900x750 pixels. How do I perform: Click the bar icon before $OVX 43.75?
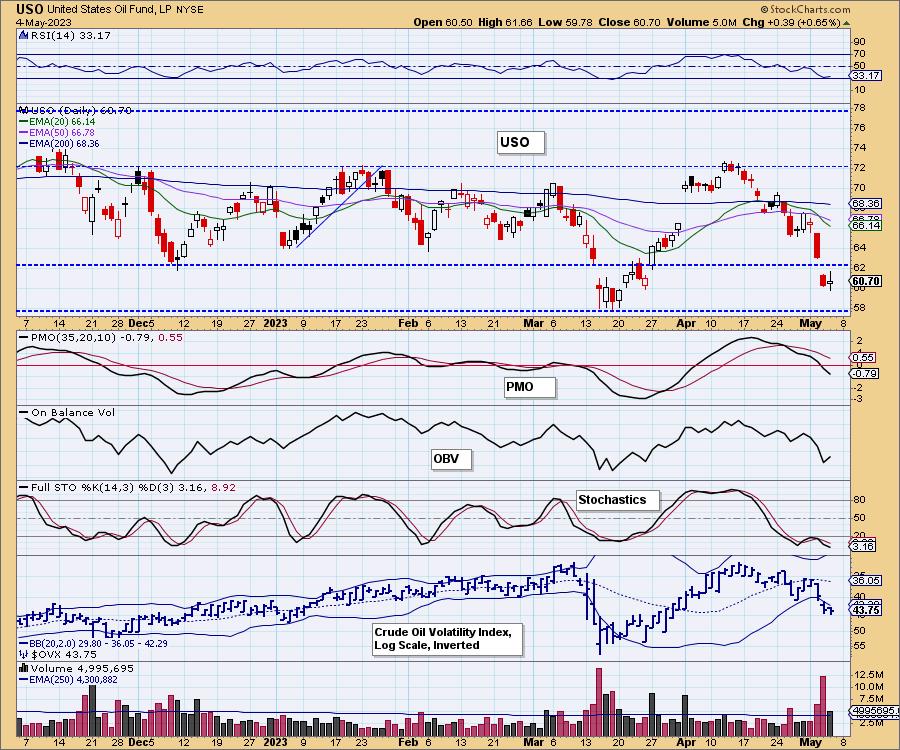pos(23,654)
